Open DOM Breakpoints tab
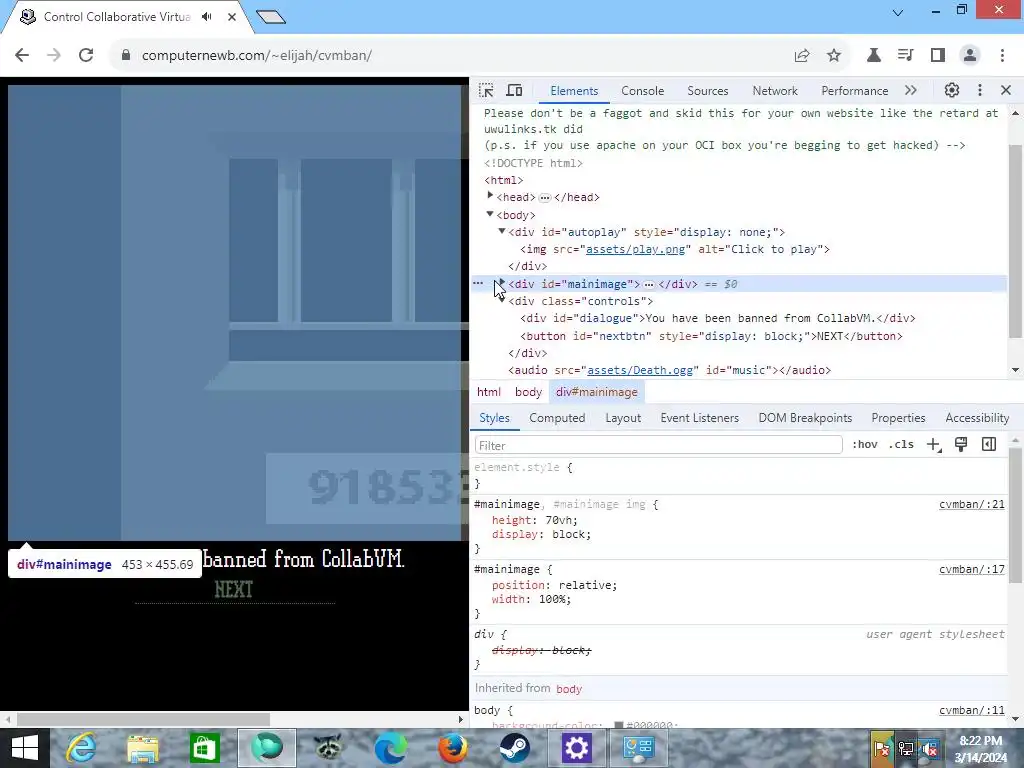This screenshot has height=768, width=1024. point(805,418)
